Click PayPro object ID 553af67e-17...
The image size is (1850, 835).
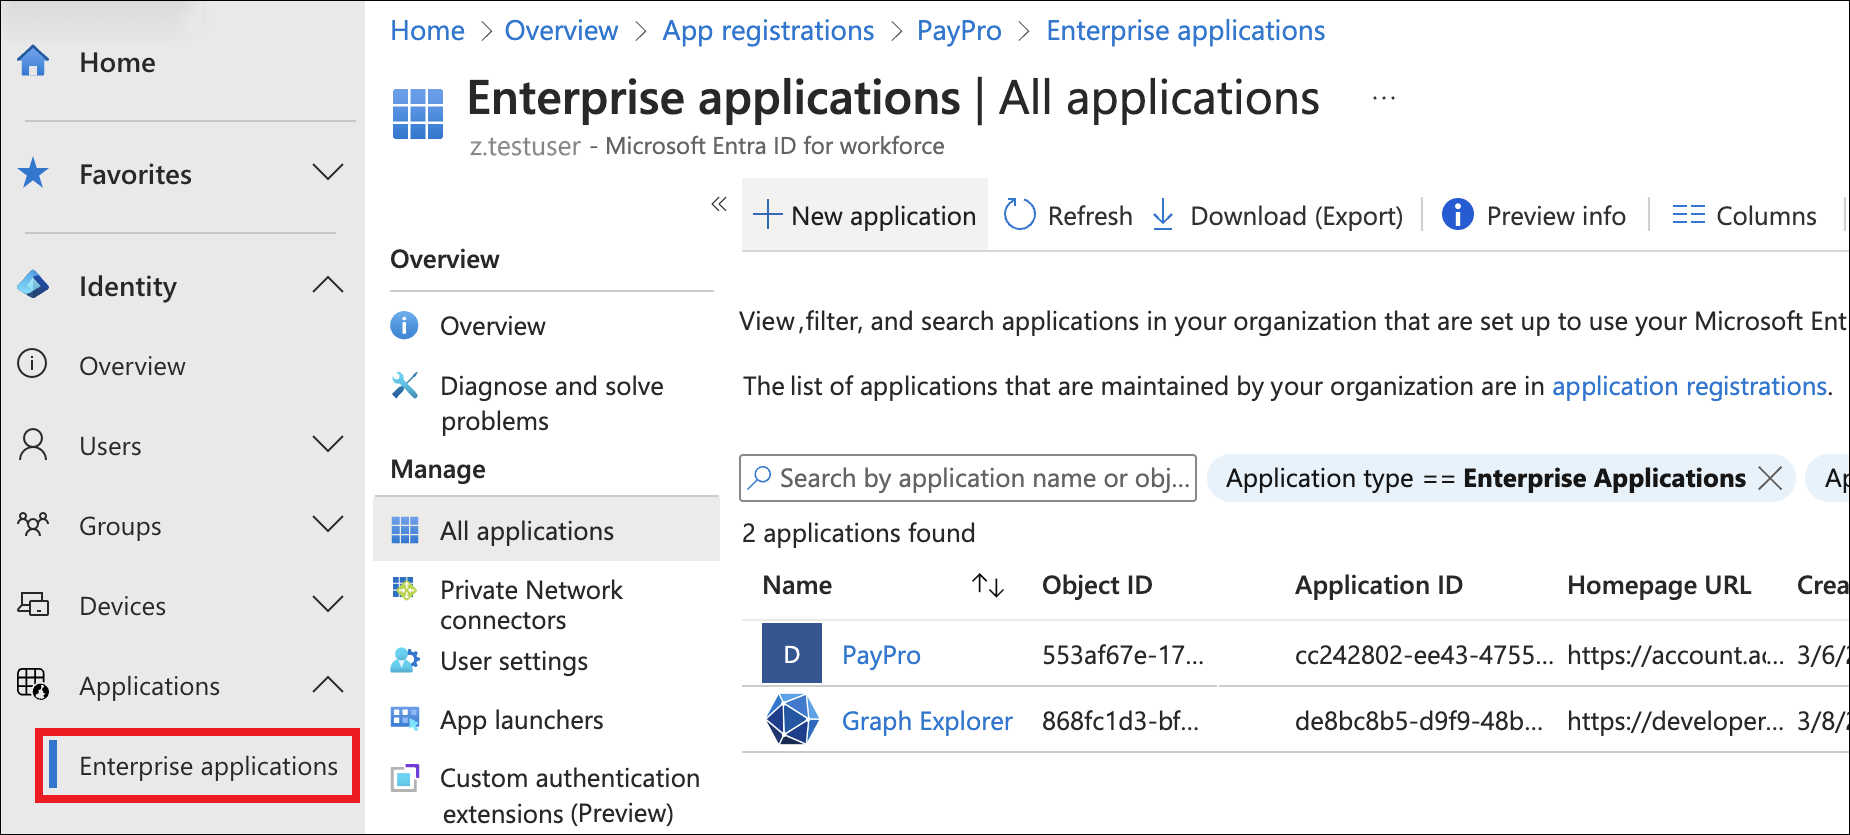[1123, 655]
